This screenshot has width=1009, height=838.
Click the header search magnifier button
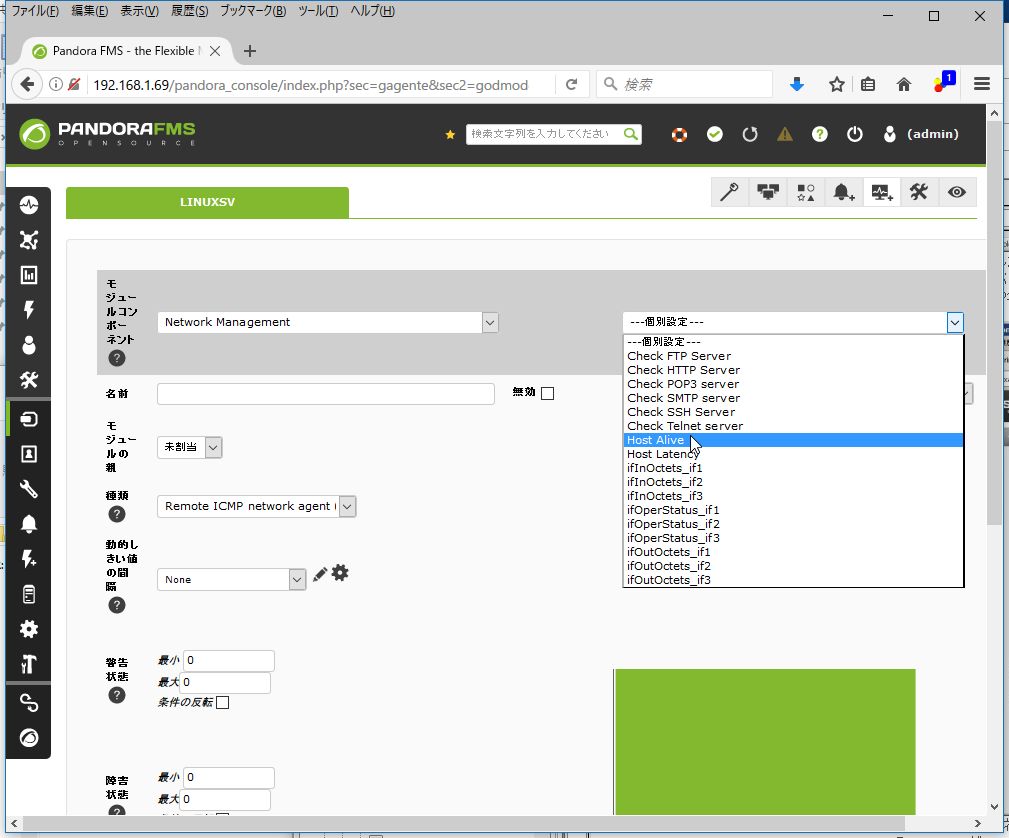[x=631, y=134]
